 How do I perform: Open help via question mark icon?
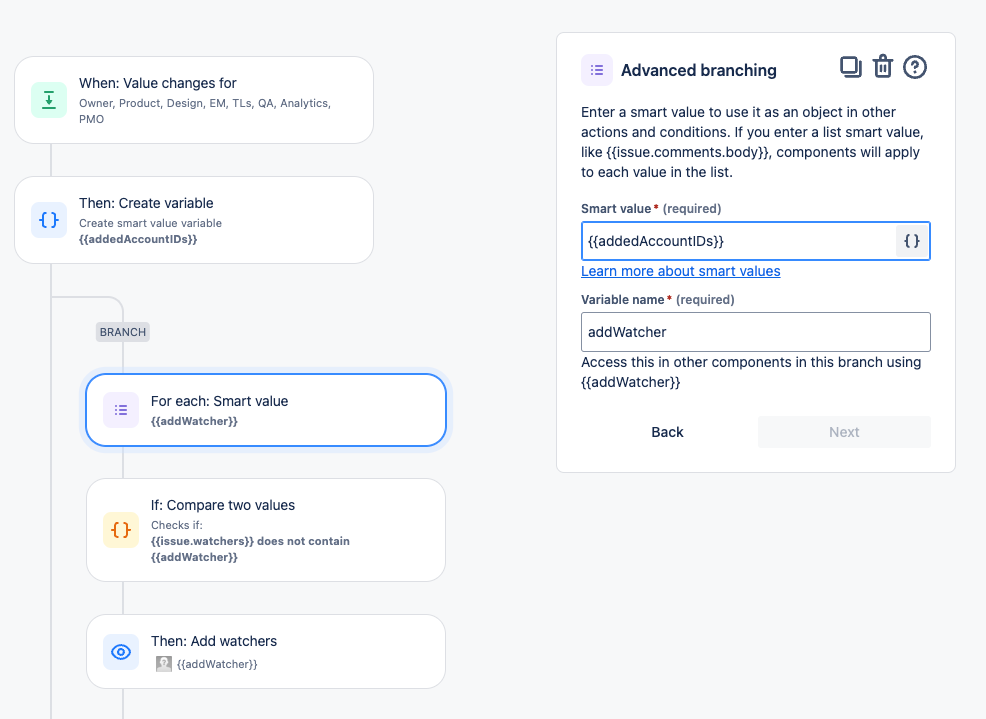915,67
